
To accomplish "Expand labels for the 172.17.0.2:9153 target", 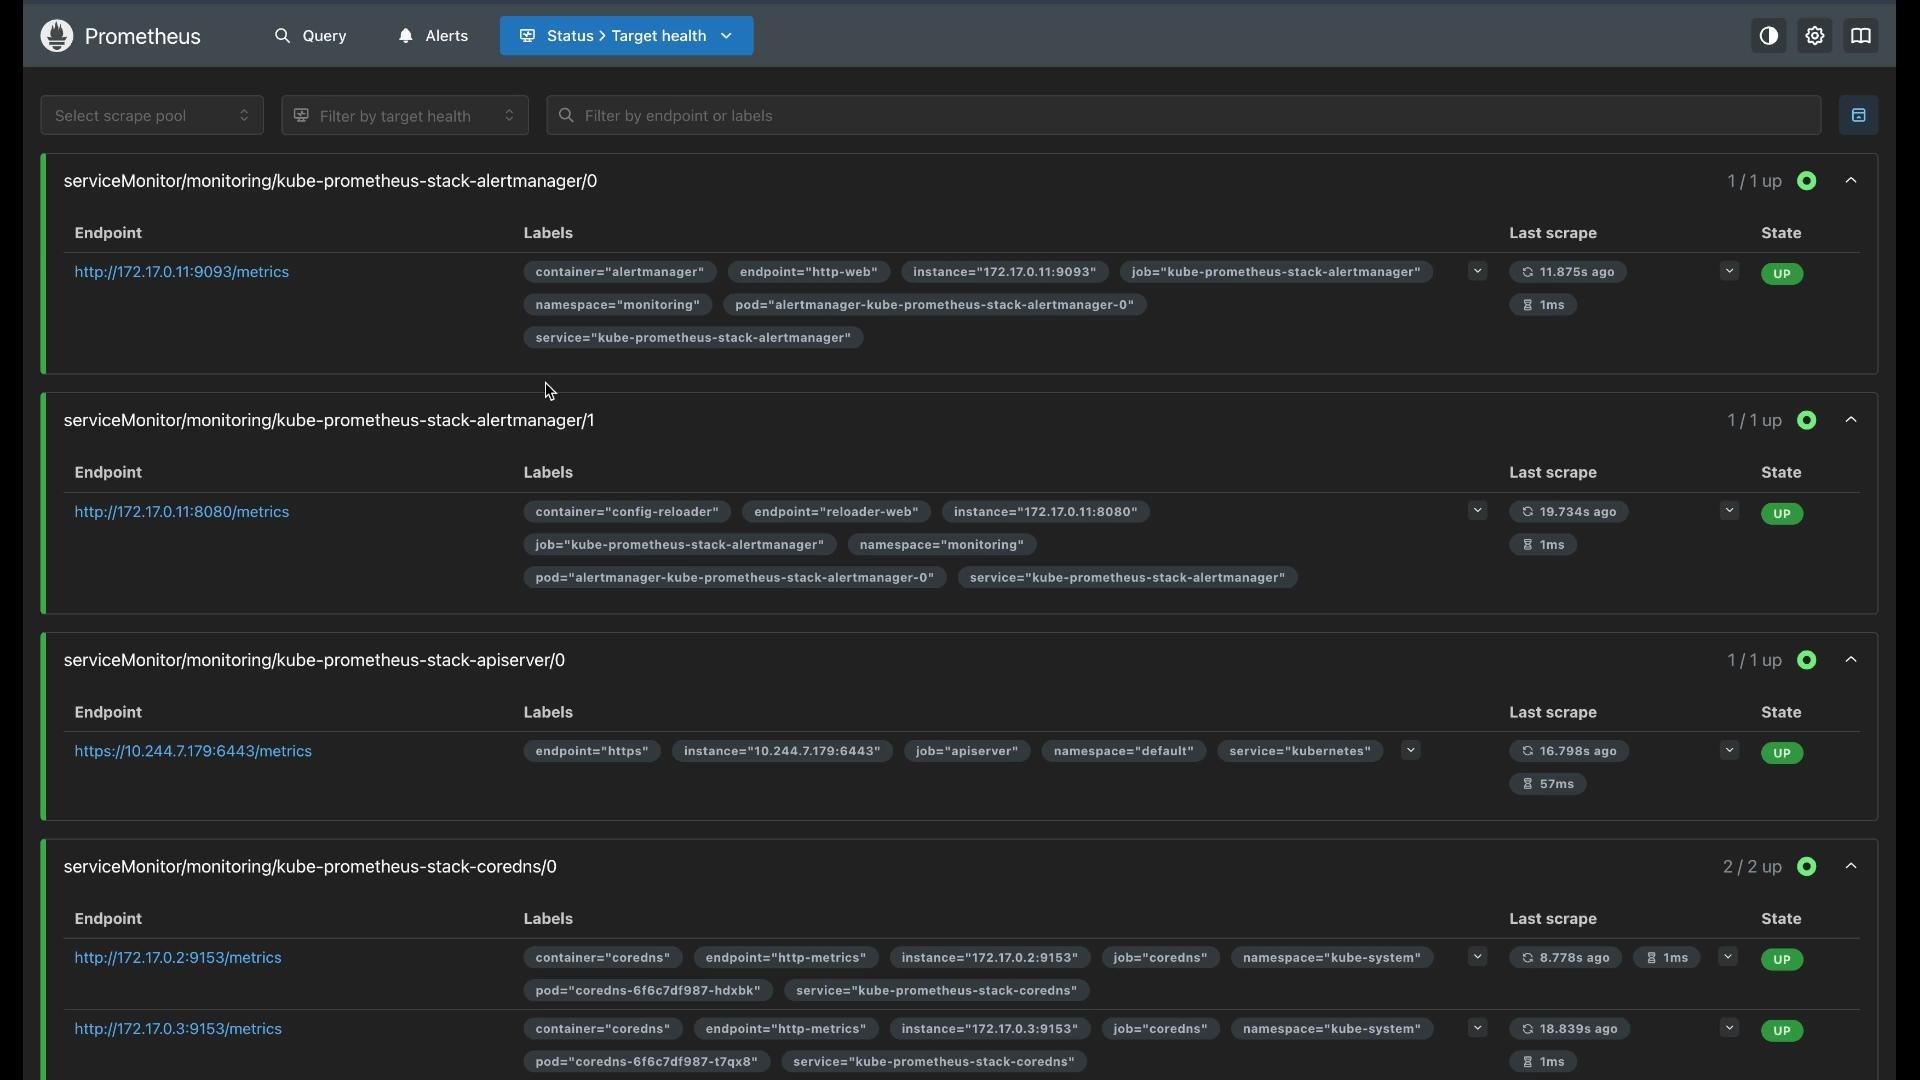I will [1478, 958].
